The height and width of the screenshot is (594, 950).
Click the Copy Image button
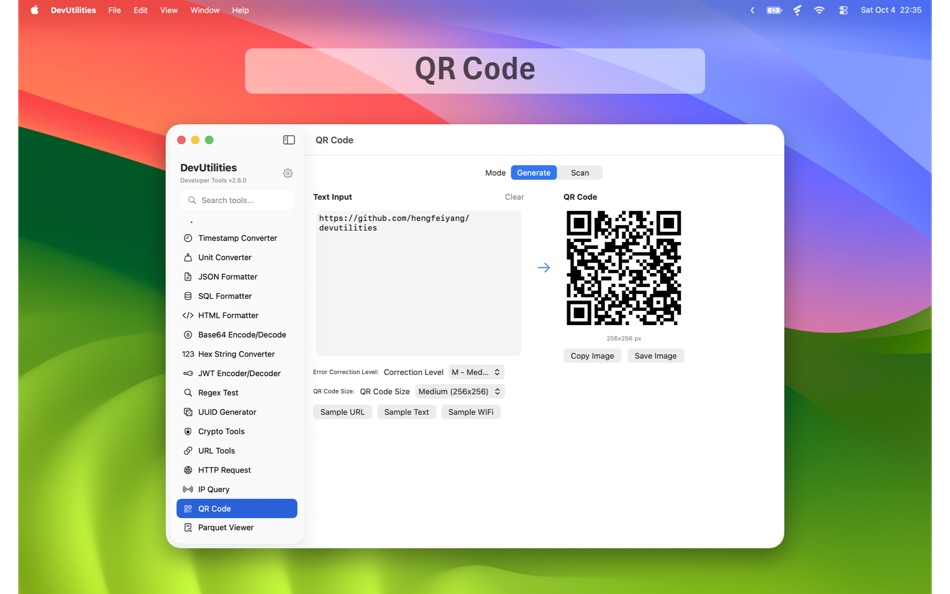coord(592,355)
